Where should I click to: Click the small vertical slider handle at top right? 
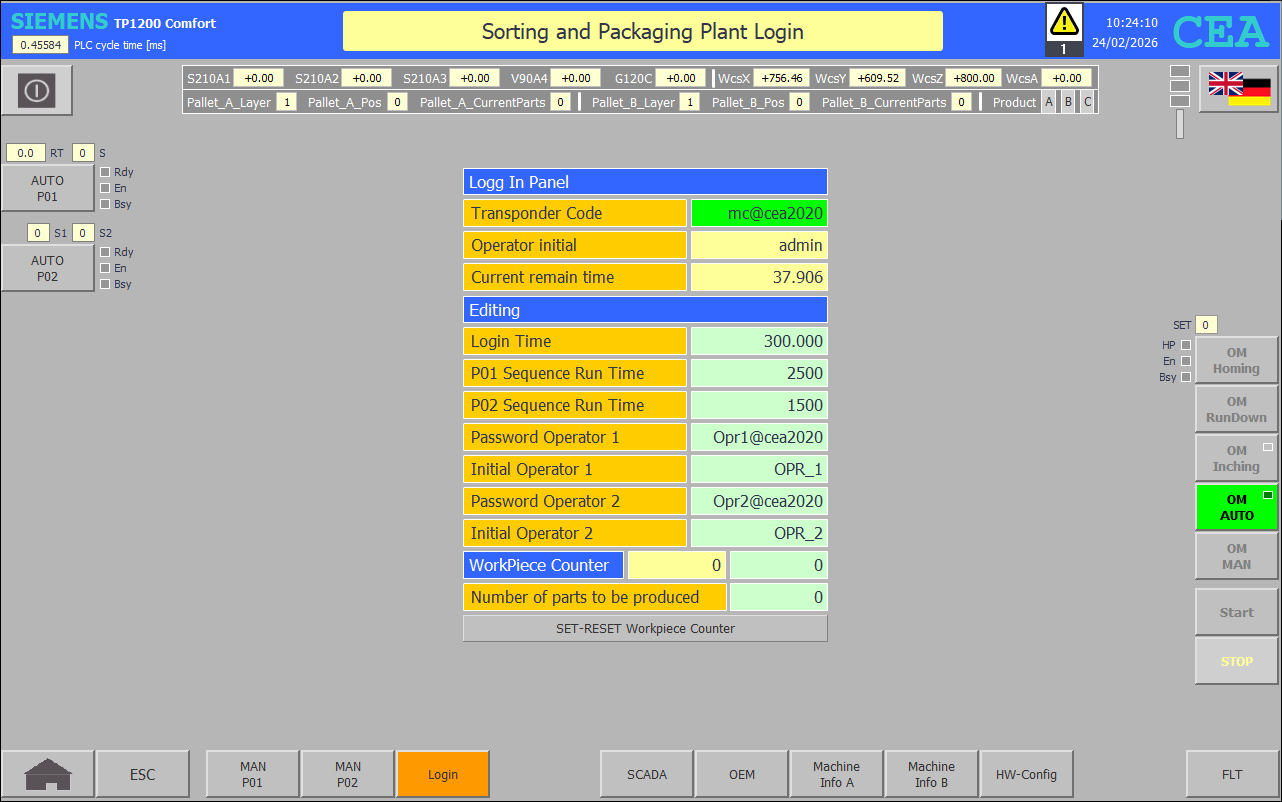click(x=1180, y=124)
